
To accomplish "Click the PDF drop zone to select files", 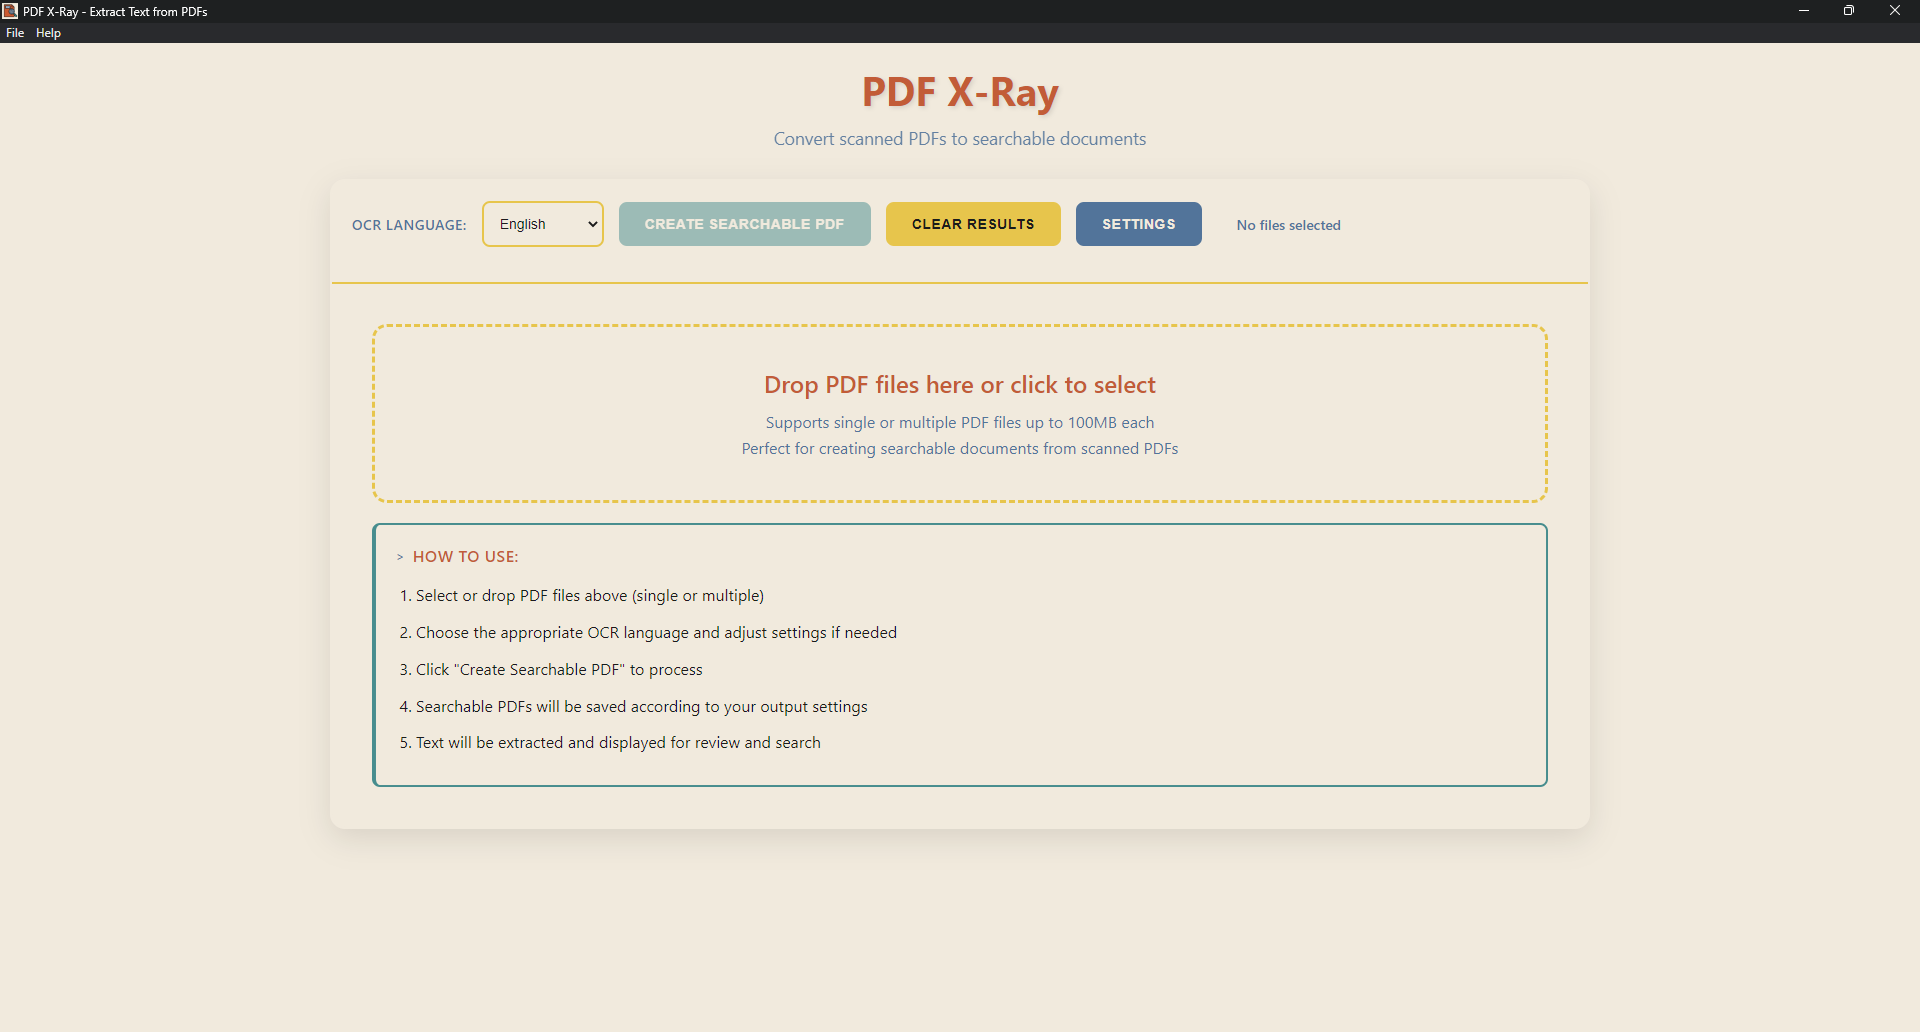I will click(959, 413).
